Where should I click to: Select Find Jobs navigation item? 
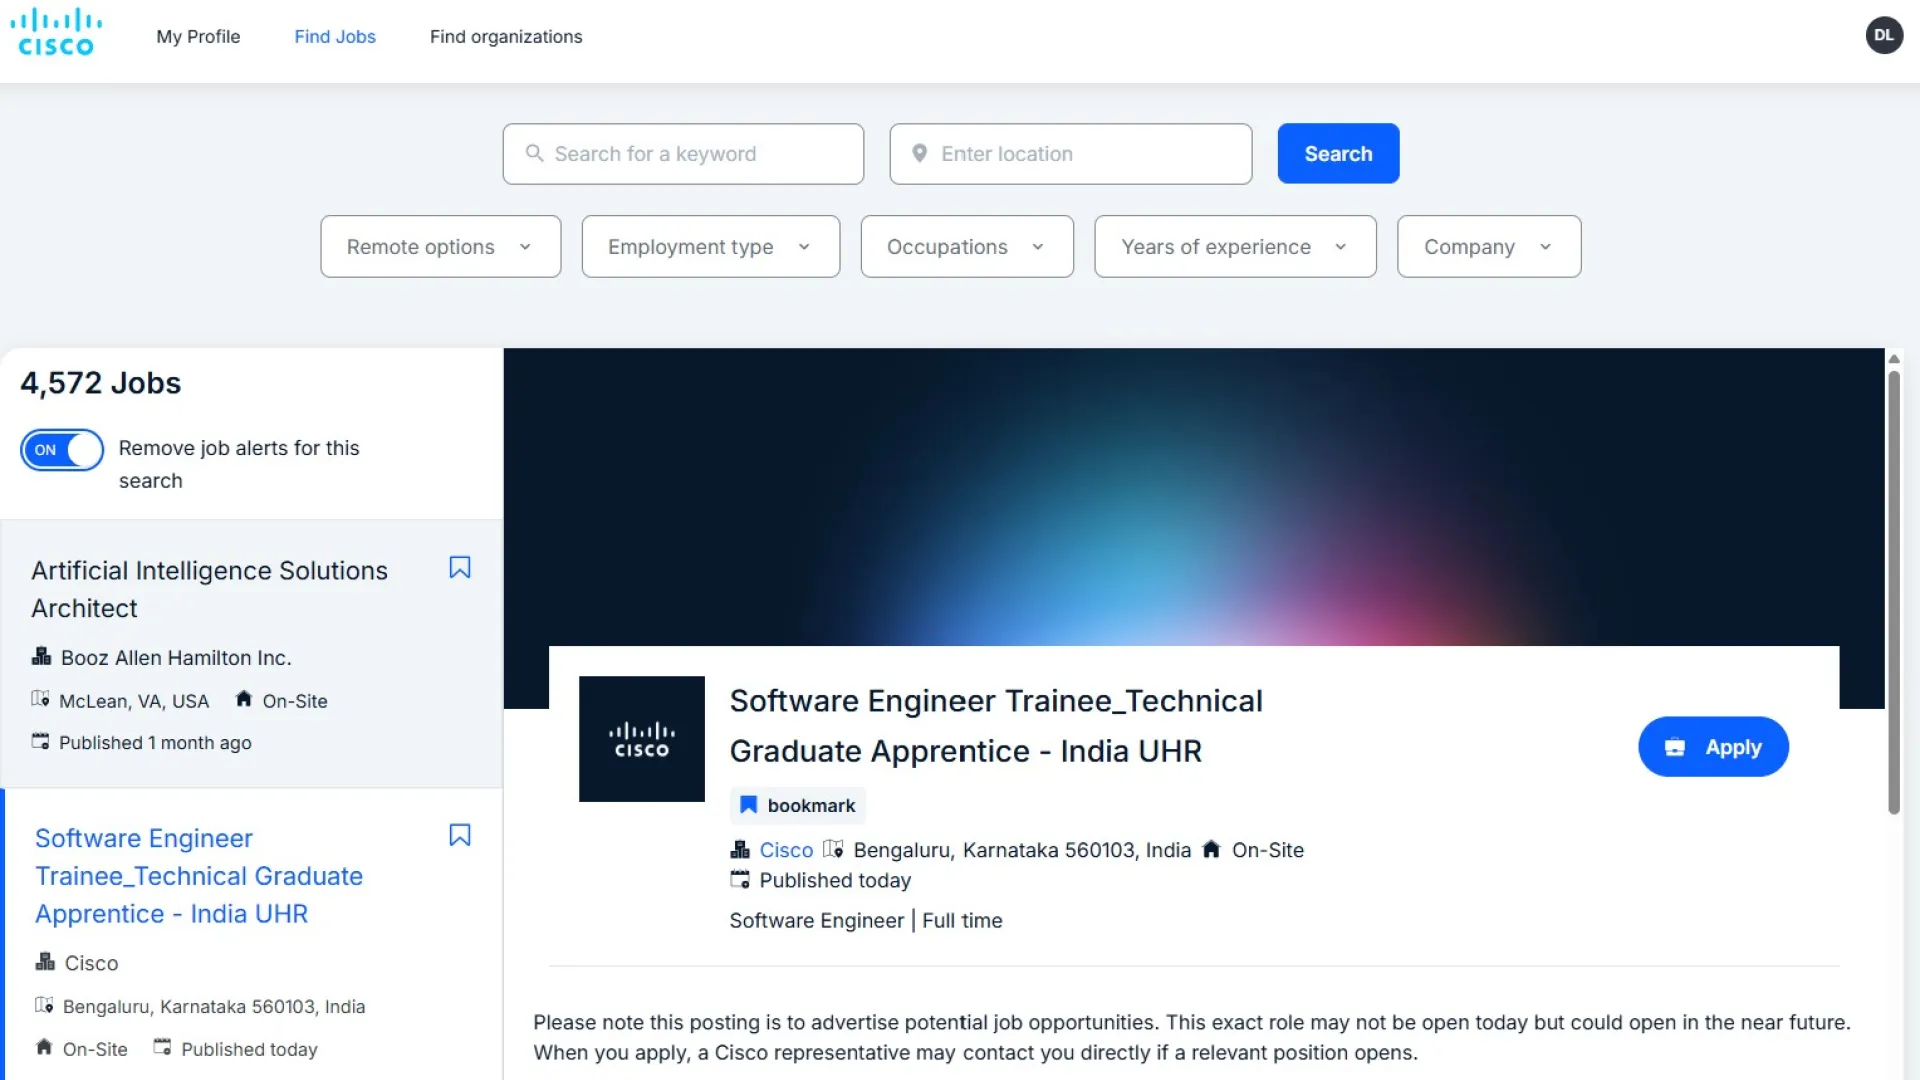click(335, 36)
